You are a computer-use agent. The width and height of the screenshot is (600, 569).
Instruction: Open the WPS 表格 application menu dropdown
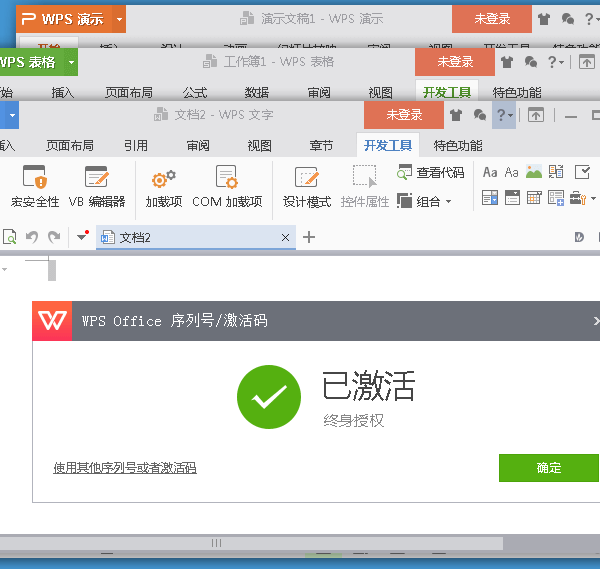(71, 63)
